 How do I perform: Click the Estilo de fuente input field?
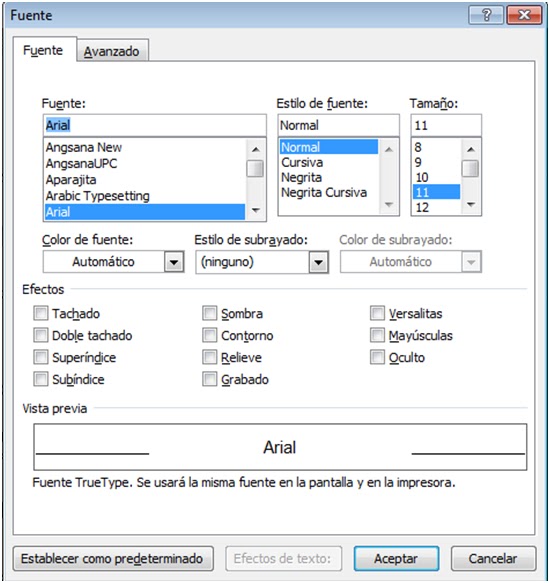pos(339,125)
